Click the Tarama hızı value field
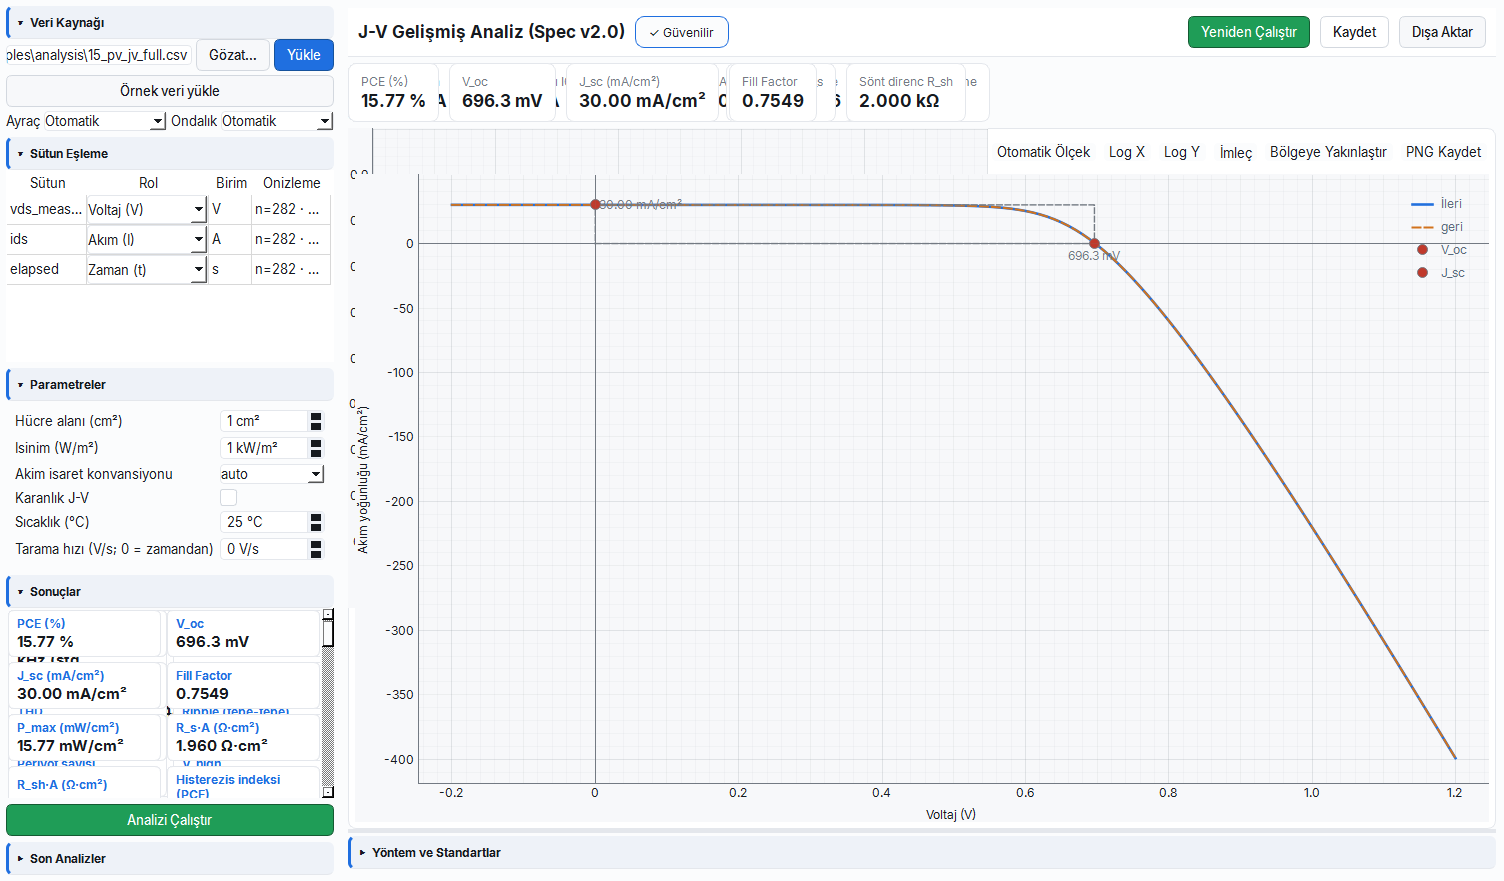The width and height of the screenshot is (1504, 881). (x=264, y=549)
